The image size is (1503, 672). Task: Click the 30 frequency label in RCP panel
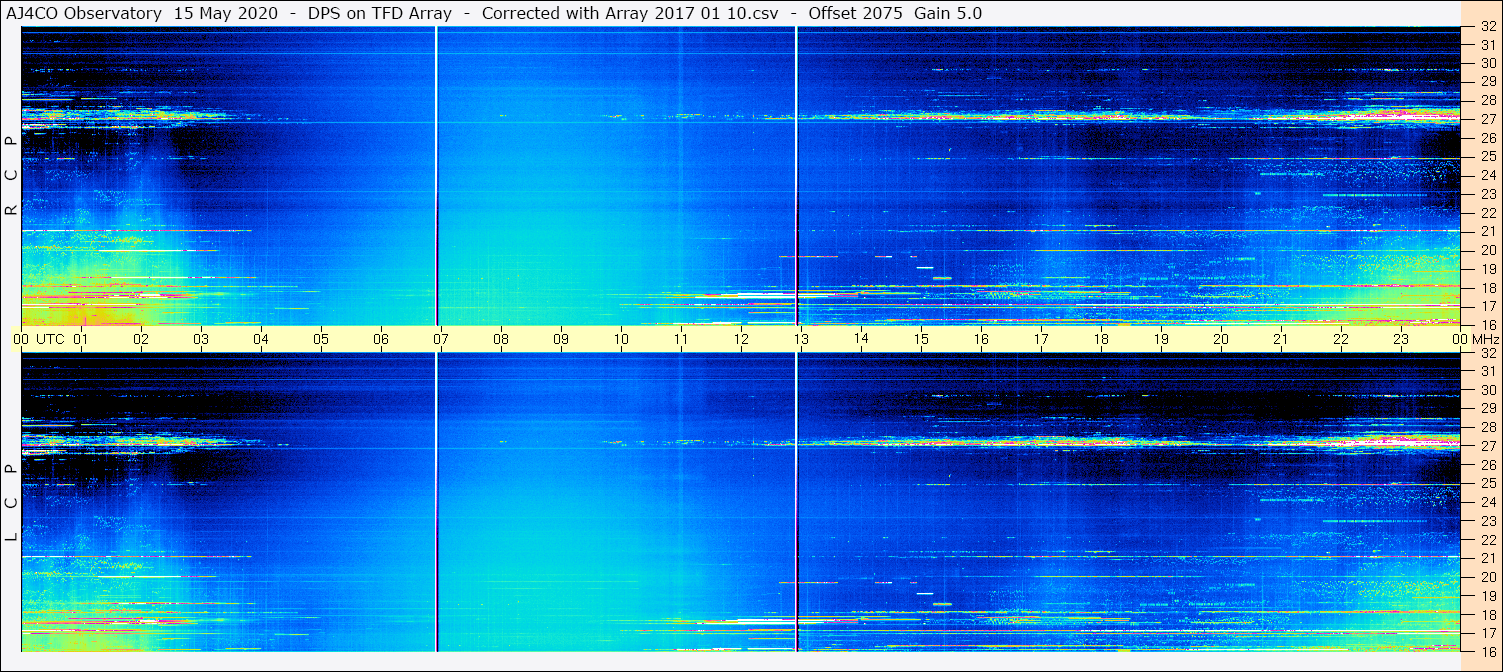1487,62
